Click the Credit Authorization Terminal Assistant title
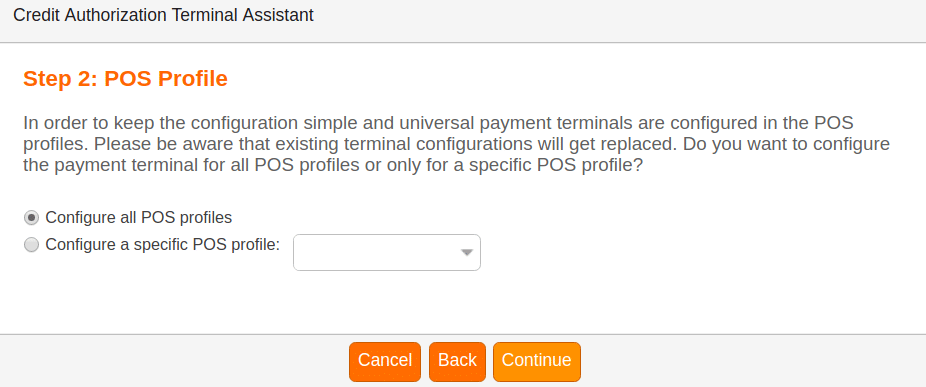This screenshot has width=926, height=387. point(163,15)
